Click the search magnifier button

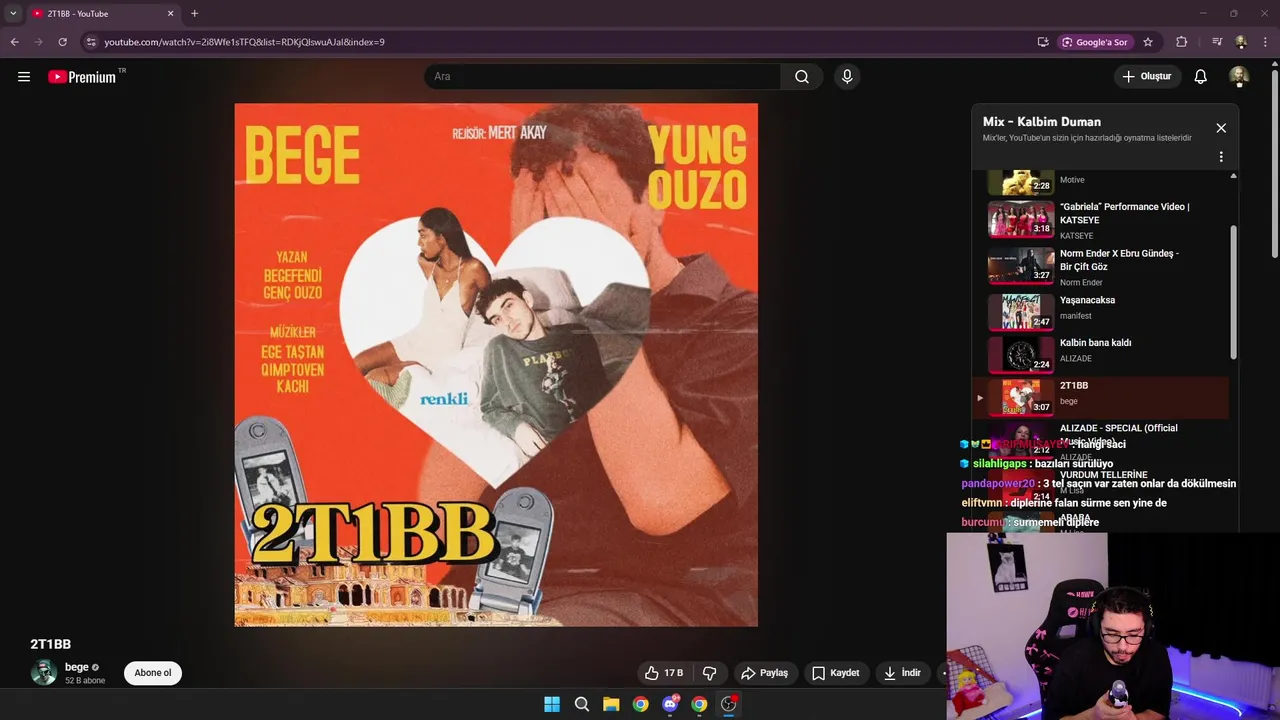pos(802,77)
